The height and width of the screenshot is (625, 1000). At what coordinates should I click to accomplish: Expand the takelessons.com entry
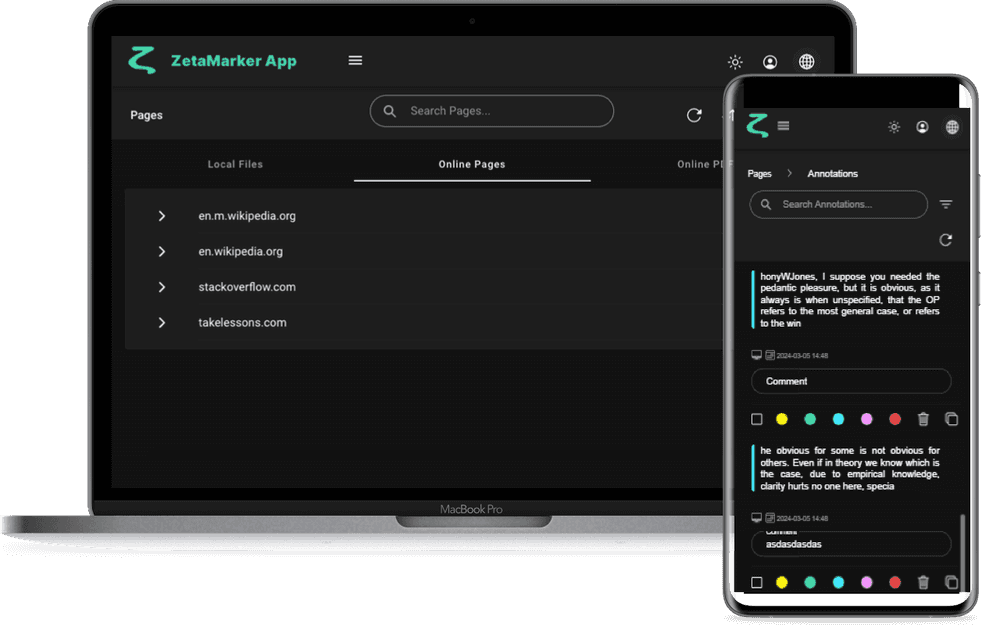click(162, 323)
